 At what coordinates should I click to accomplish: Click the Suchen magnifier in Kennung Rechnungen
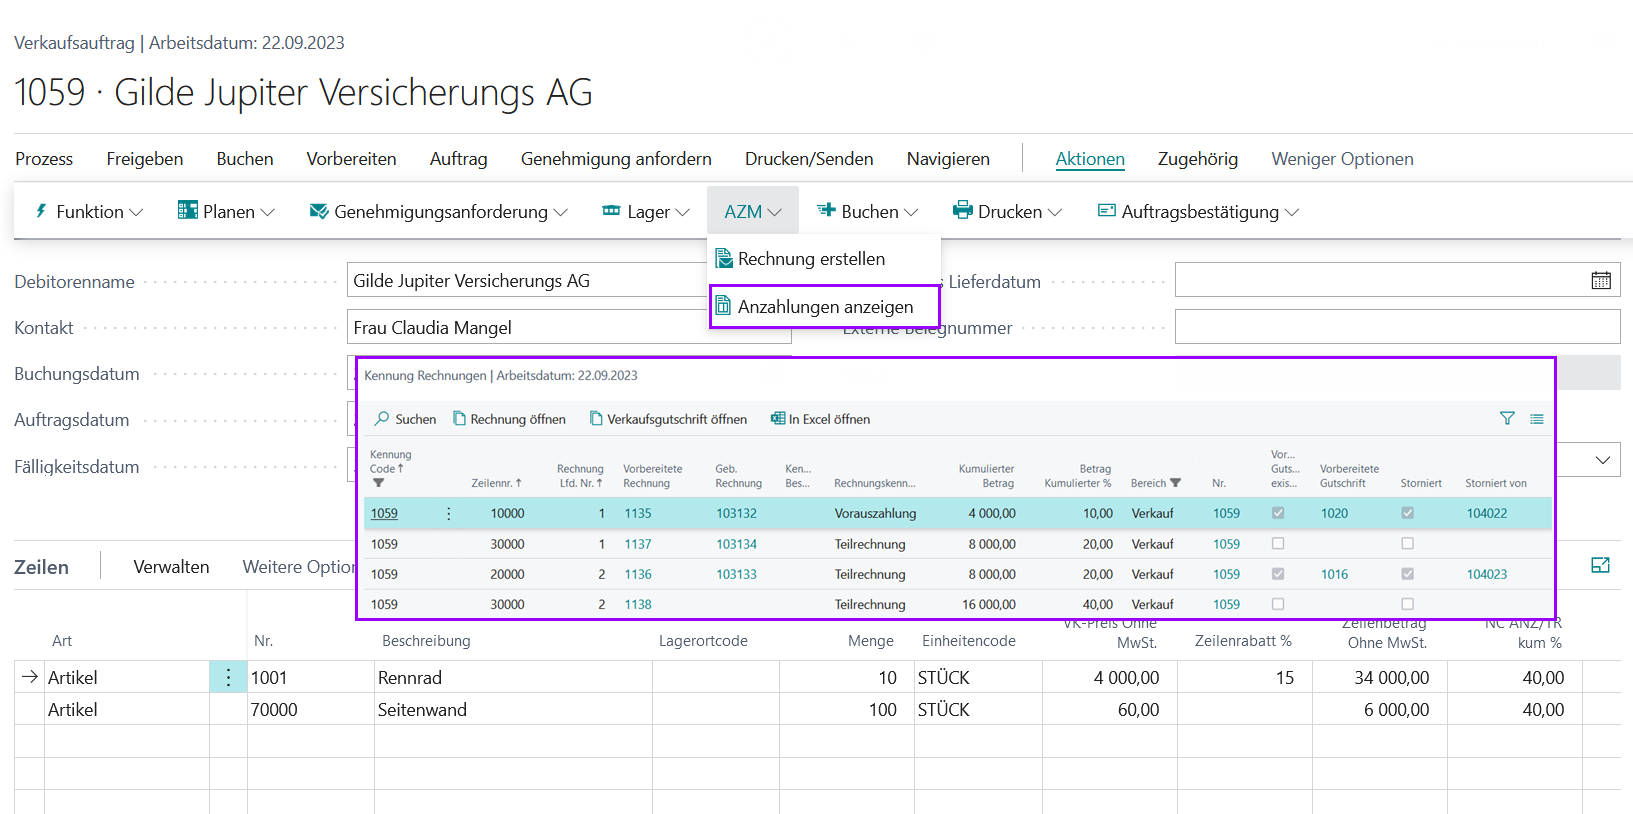[382, 419]
